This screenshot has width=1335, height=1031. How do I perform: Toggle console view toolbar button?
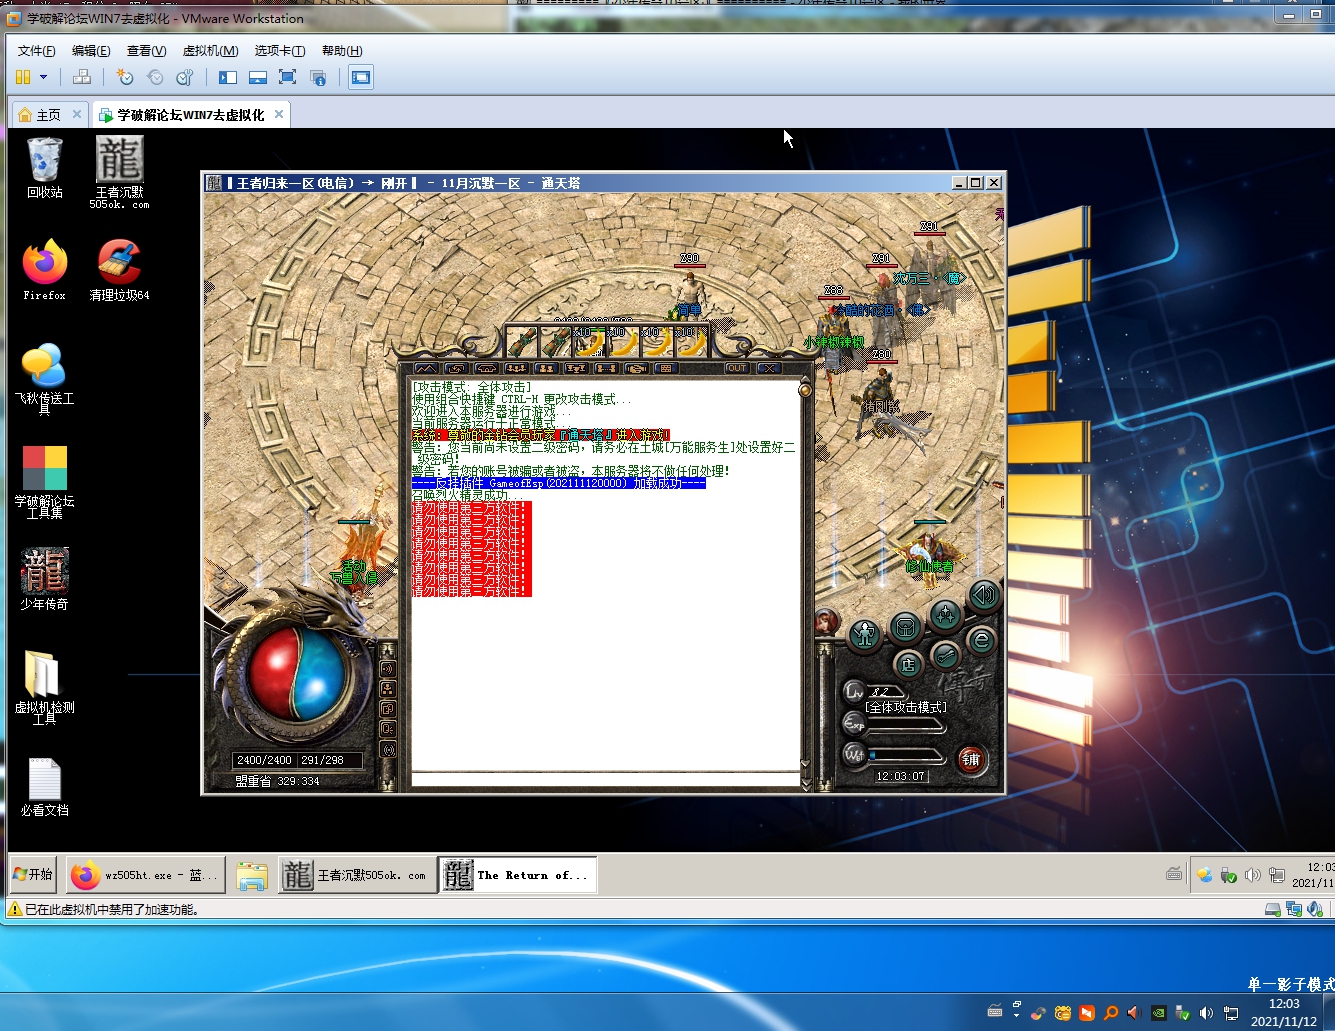coord(361,77)
